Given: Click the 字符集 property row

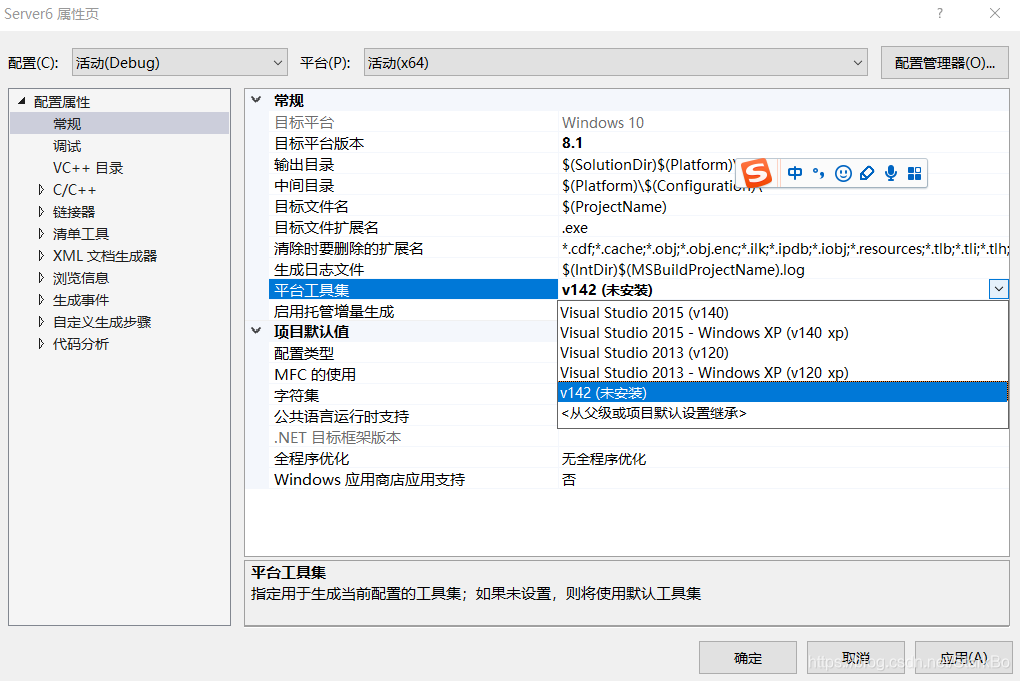Looking at the screenshot, I should [x=413, y=395].
